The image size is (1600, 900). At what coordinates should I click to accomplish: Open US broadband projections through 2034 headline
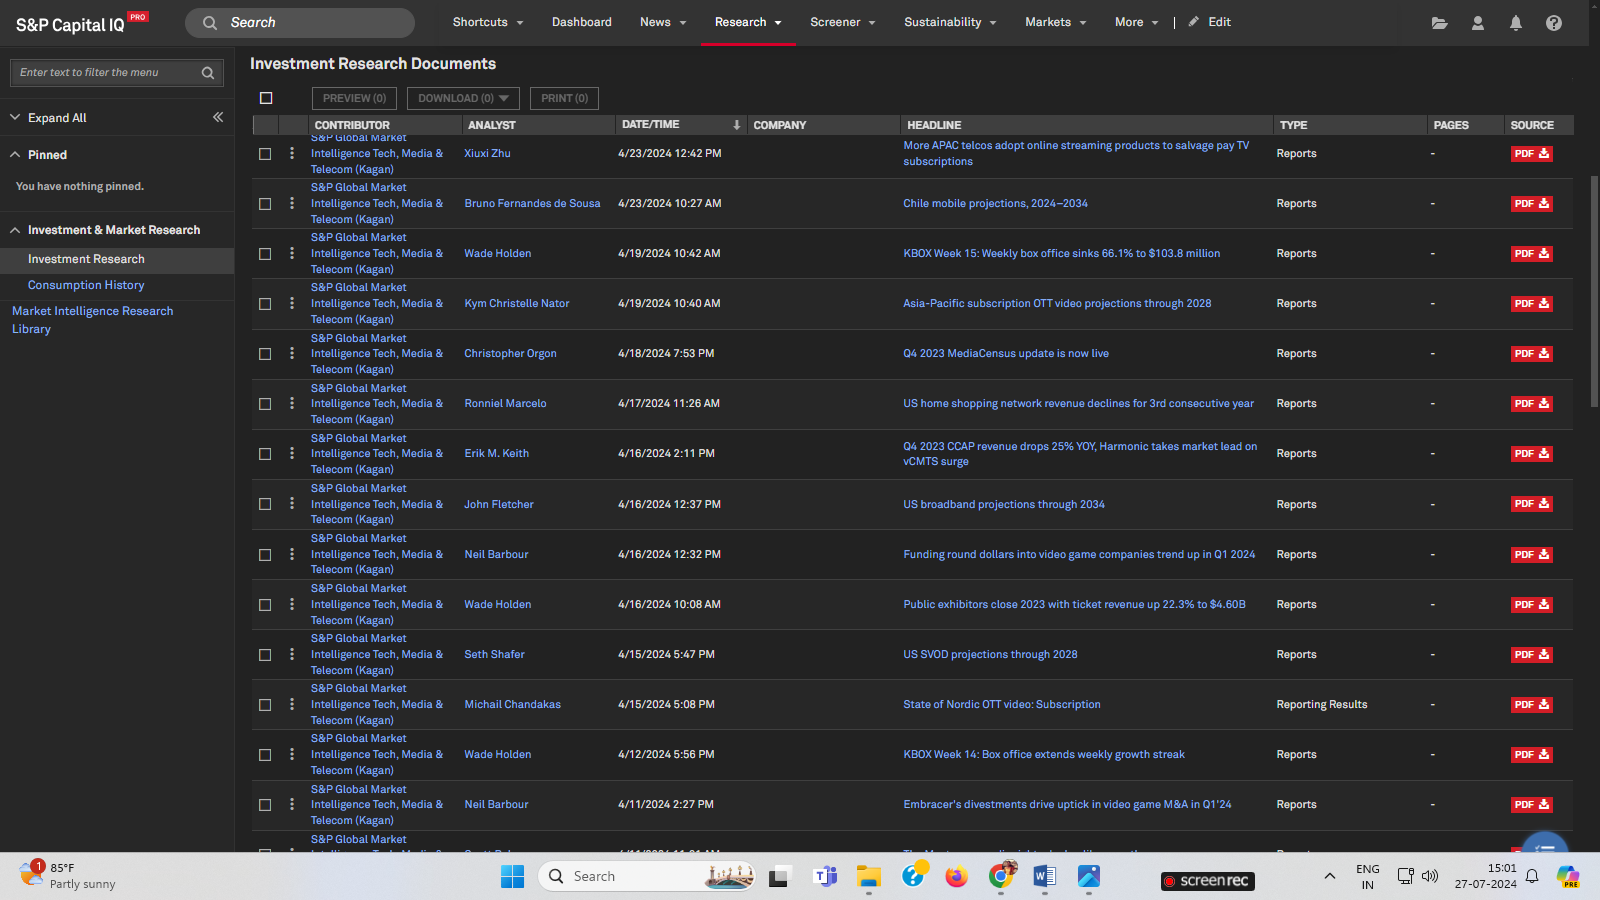click(1003, 505)
